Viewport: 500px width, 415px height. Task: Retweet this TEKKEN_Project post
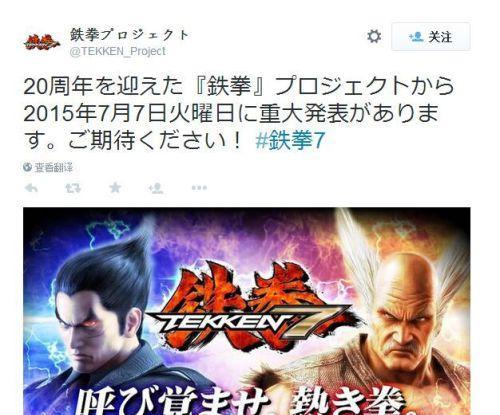pyautogui.click(x=73, y=188)
